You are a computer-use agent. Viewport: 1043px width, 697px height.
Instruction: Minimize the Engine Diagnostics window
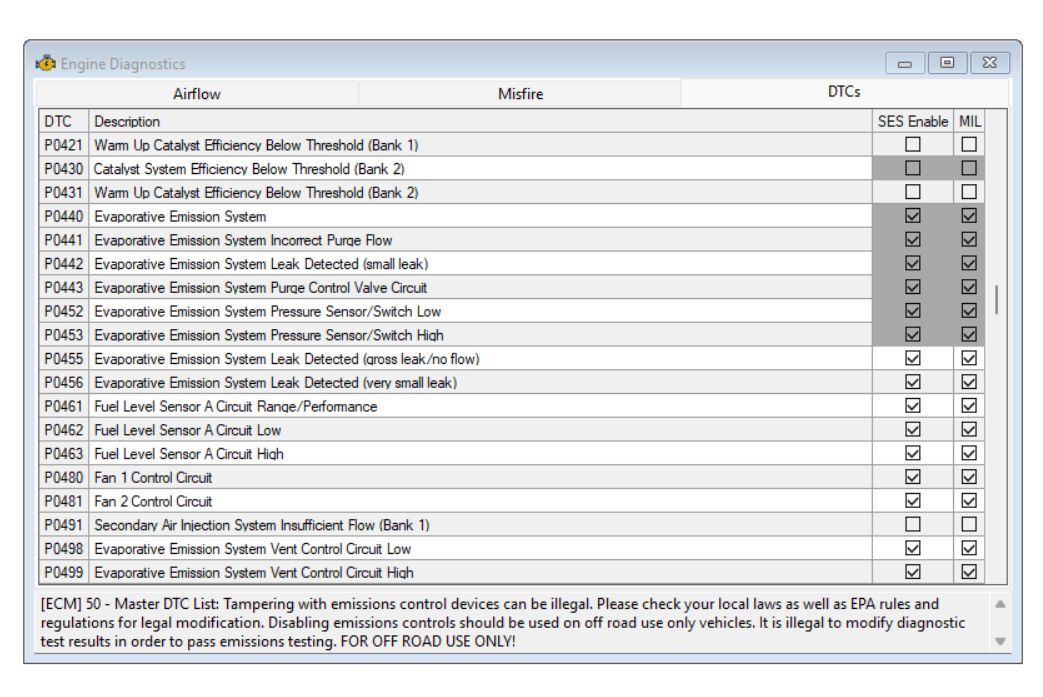[x=910, y=64]
